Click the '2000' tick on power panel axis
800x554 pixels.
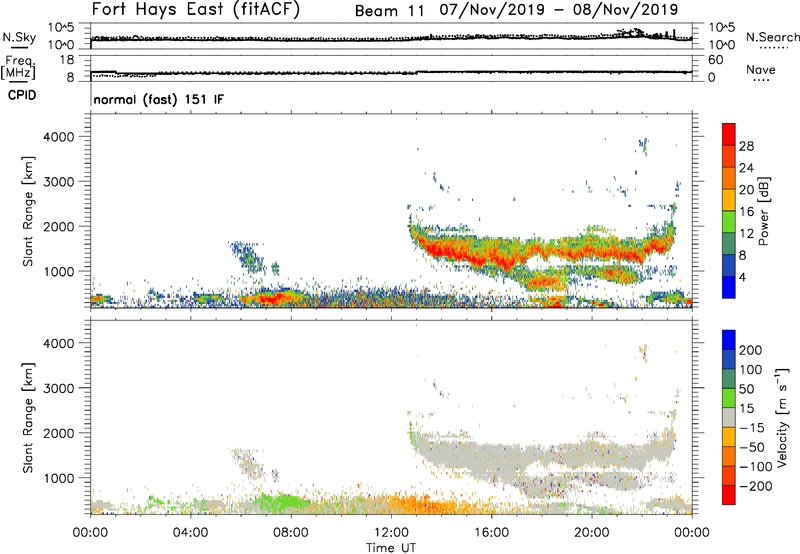(x=59, y=226)
